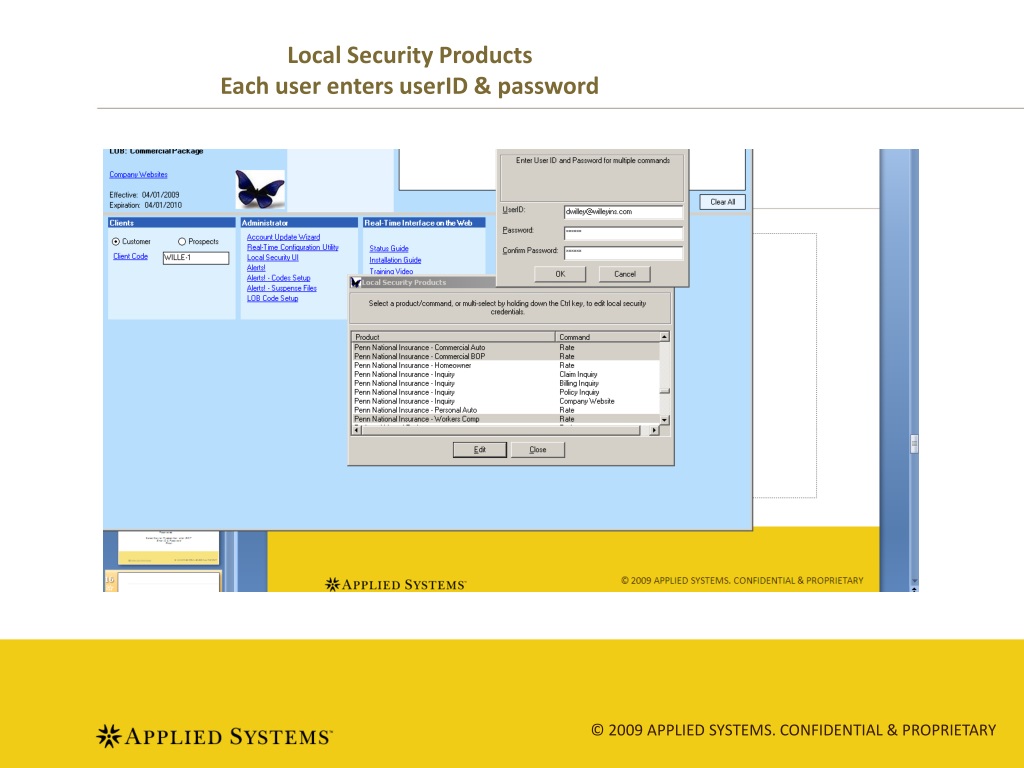This screenshot has width=1024, height=768.
Task: Click the Client Code link
Action: pos(131,256)
